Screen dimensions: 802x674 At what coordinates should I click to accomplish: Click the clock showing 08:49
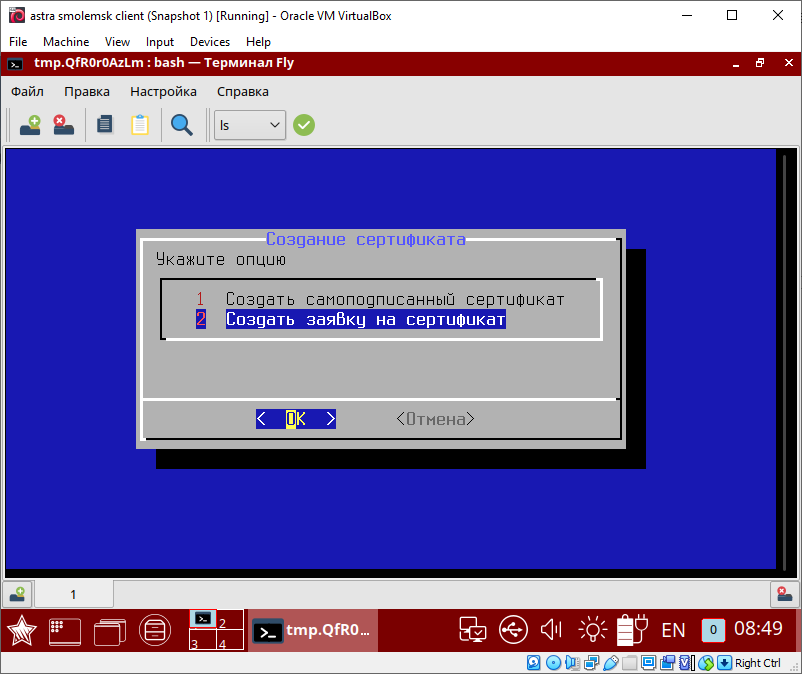click(758, 628)
